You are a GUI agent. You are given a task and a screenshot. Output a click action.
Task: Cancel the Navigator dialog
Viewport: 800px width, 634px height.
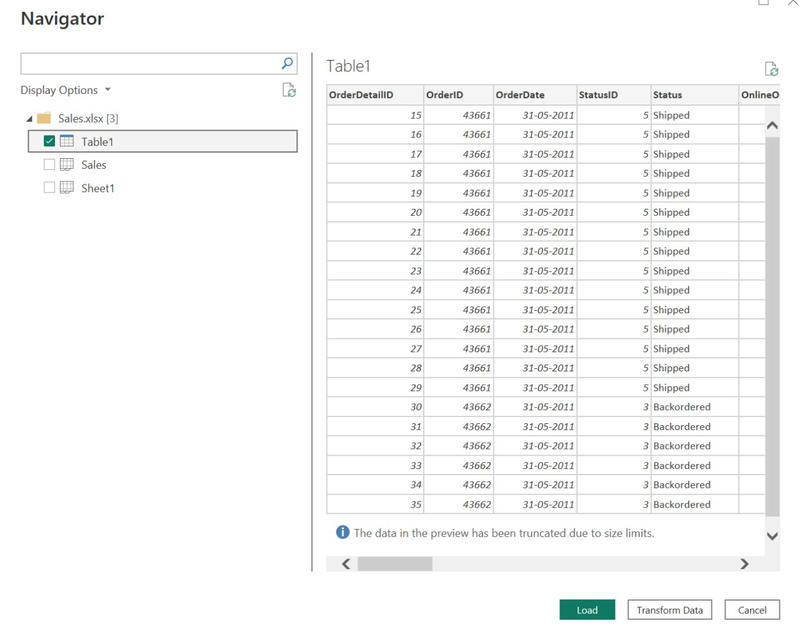pyautogui.click(x=752, y=610)
